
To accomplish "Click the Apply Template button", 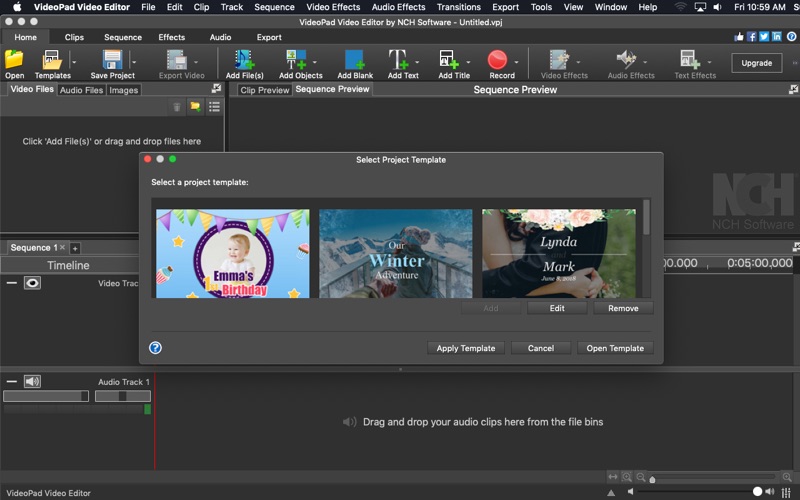I will coord(465,348).
